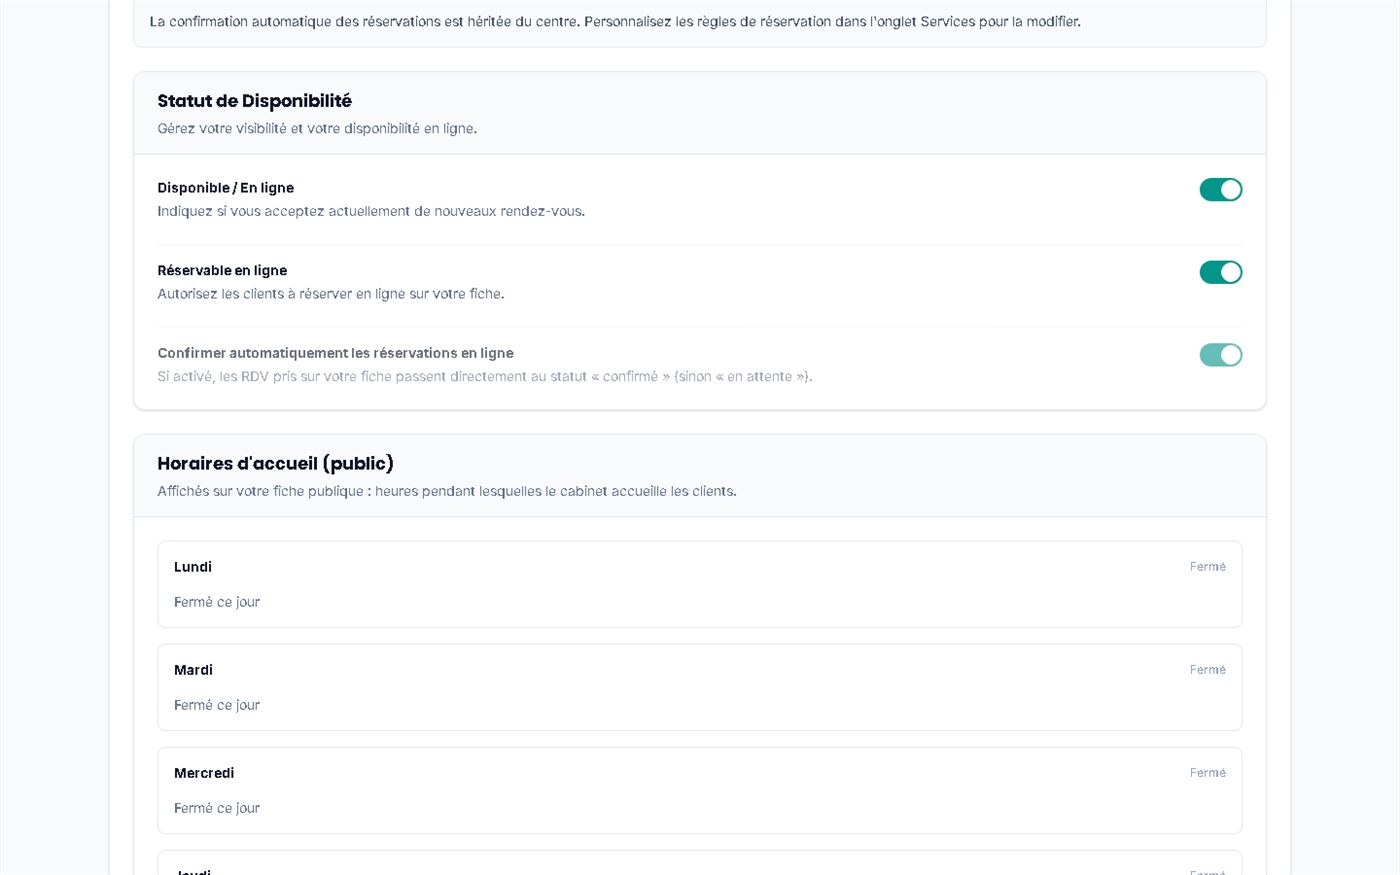This screenshot has height=875, width=1400.
Task: Click "Affichés sur votre fiche publique" subtitle
Action: click(x=447, y=491)
